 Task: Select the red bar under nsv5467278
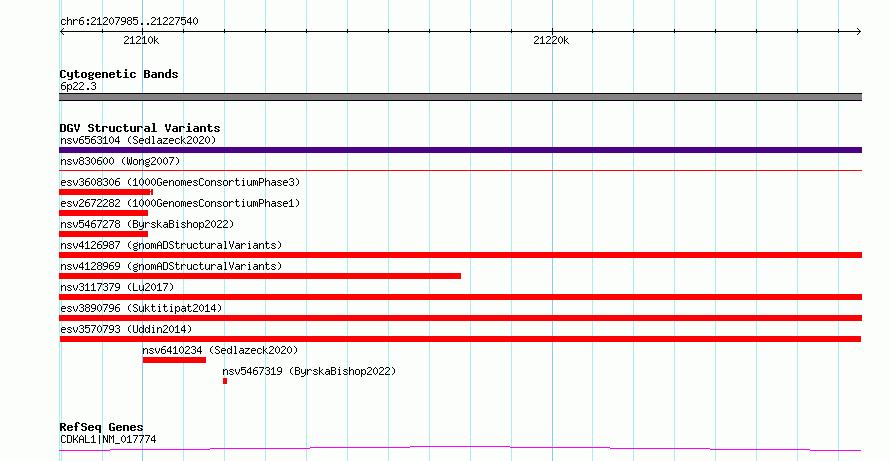tap(103, 234)
